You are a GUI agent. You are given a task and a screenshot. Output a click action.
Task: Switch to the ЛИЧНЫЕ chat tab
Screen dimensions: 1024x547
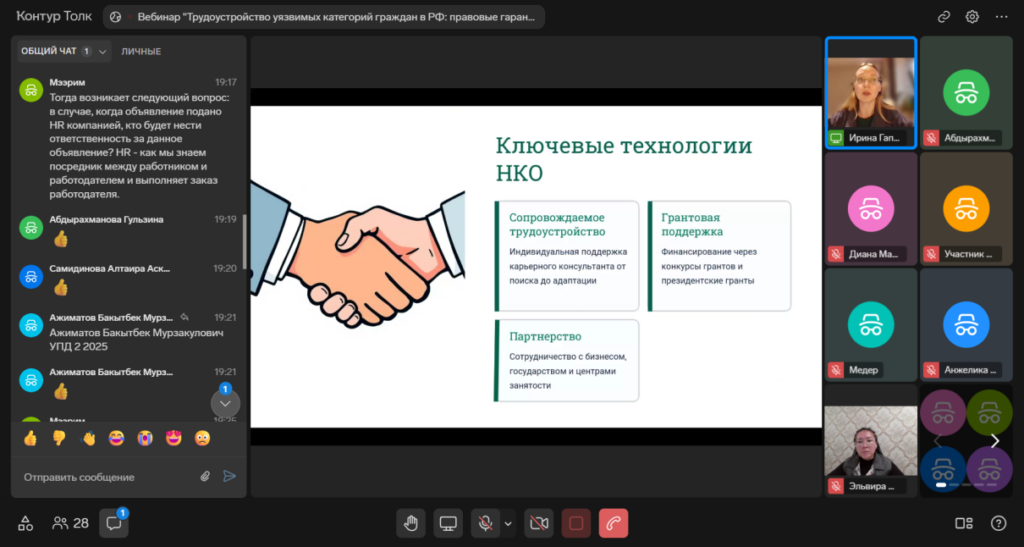(x=141, y=51)
